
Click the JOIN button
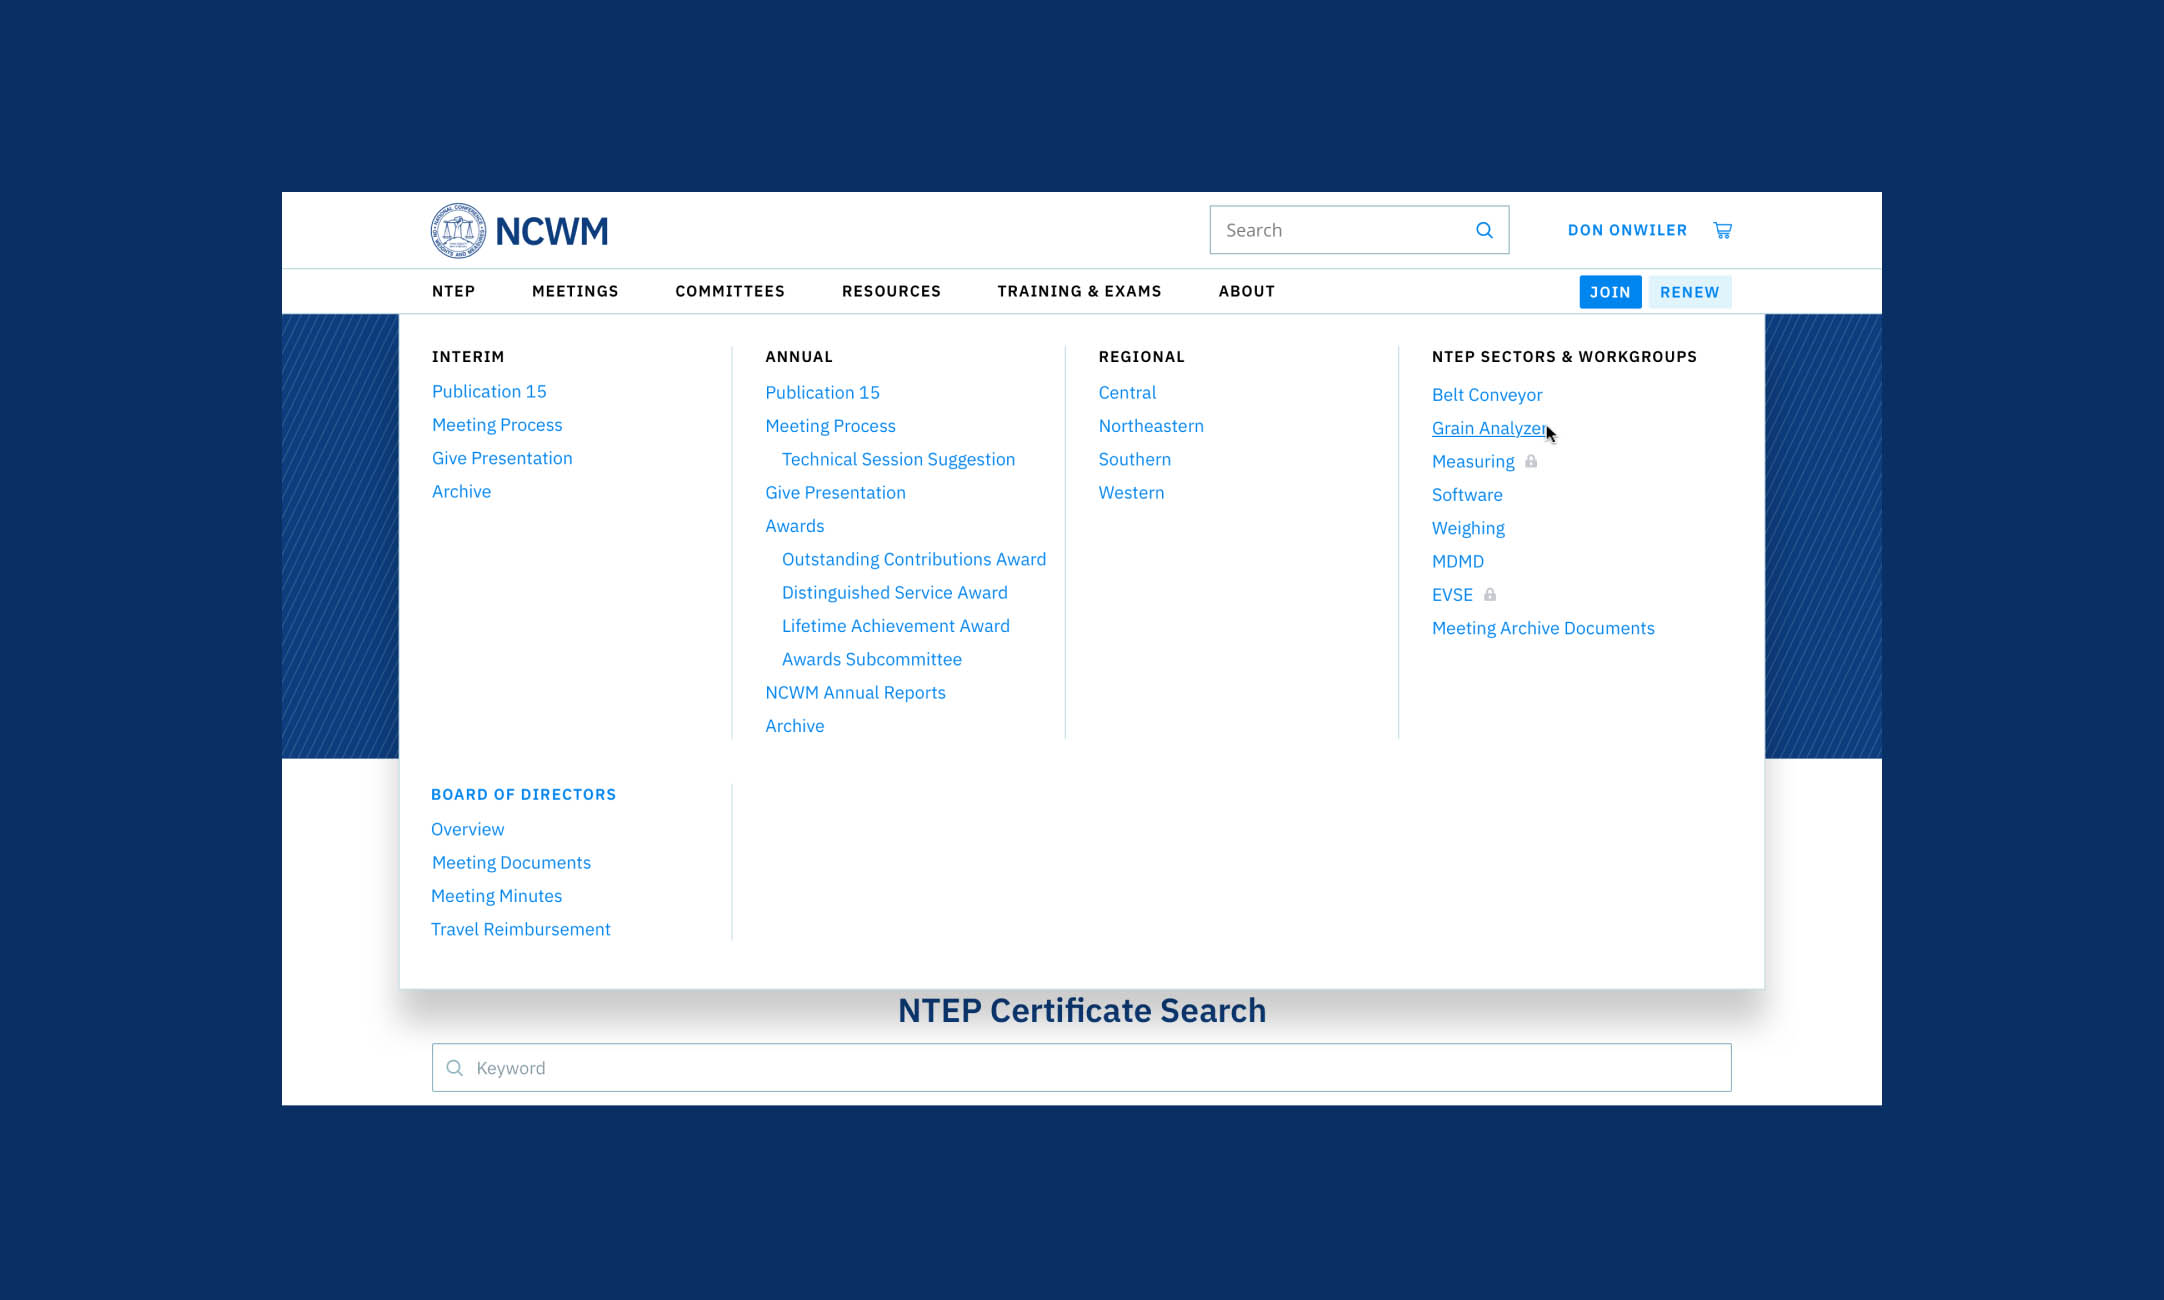pos(1611,291)
